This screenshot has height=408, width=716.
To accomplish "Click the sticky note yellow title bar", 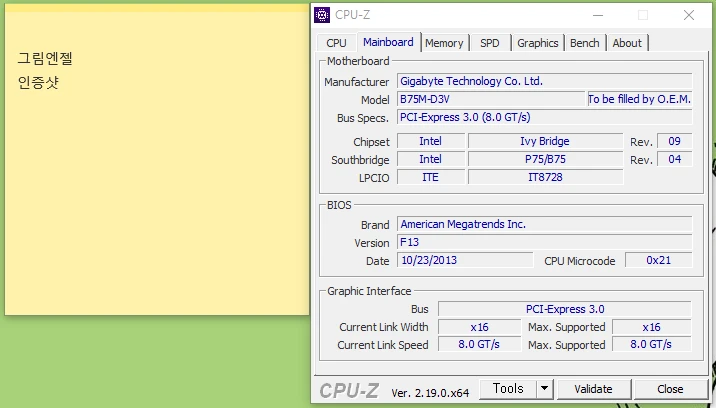I will coord(157,8).
